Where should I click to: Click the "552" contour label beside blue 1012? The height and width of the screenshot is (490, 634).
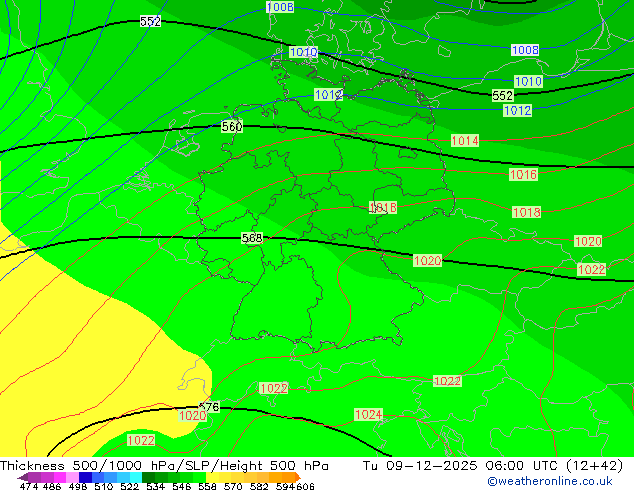[503, 95]
